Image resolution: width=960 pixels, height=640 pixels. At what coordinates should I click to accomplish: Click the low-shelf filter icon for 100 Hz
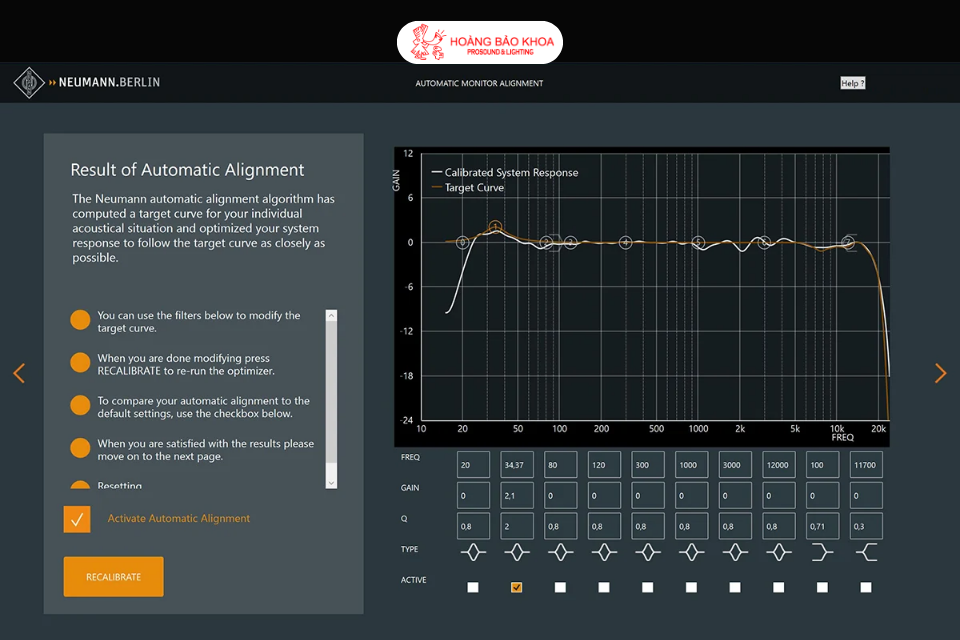(822, 552)
